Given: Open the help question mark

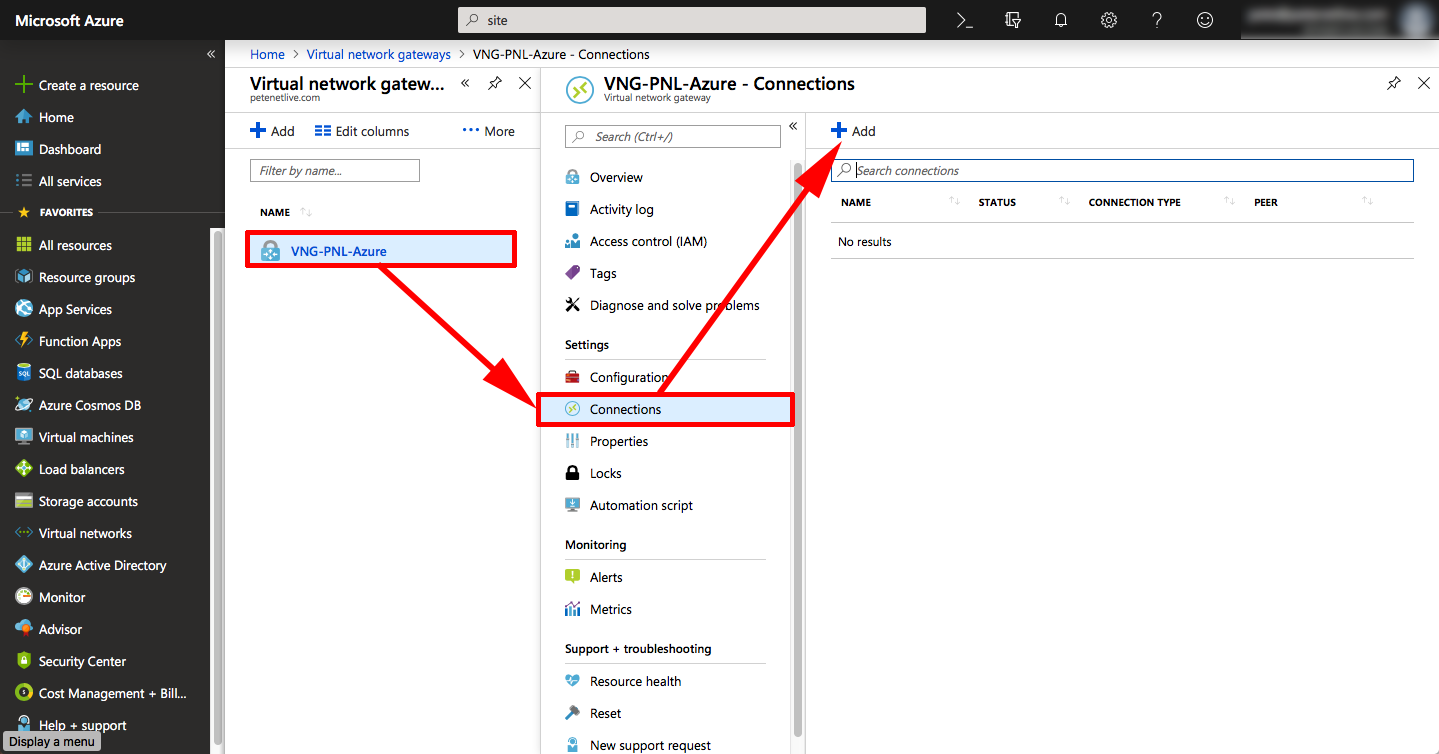Looking at the screenshot, I should (x=1157, y=20).
